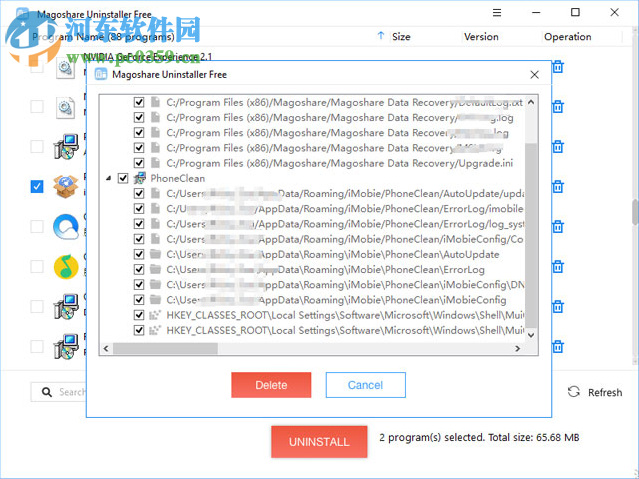Click the horizontal scrollbar thumb

[x=165, y=349]
